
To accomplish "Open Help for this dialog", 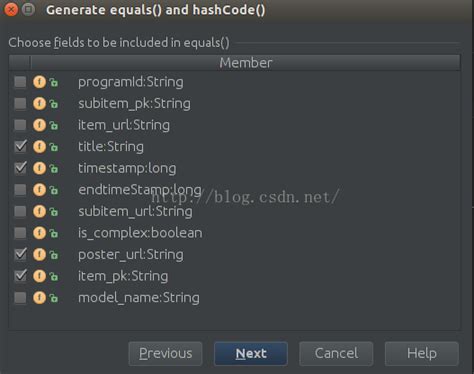I will (x=422, y=353).
